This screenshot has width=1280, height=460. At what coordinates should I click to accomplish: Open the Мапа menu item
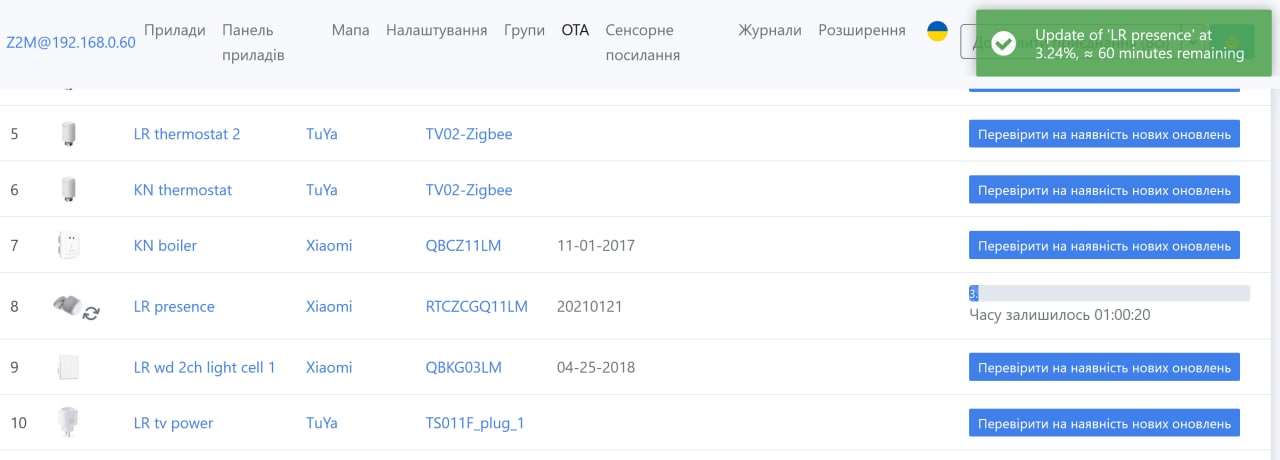[x=350, y=30]
